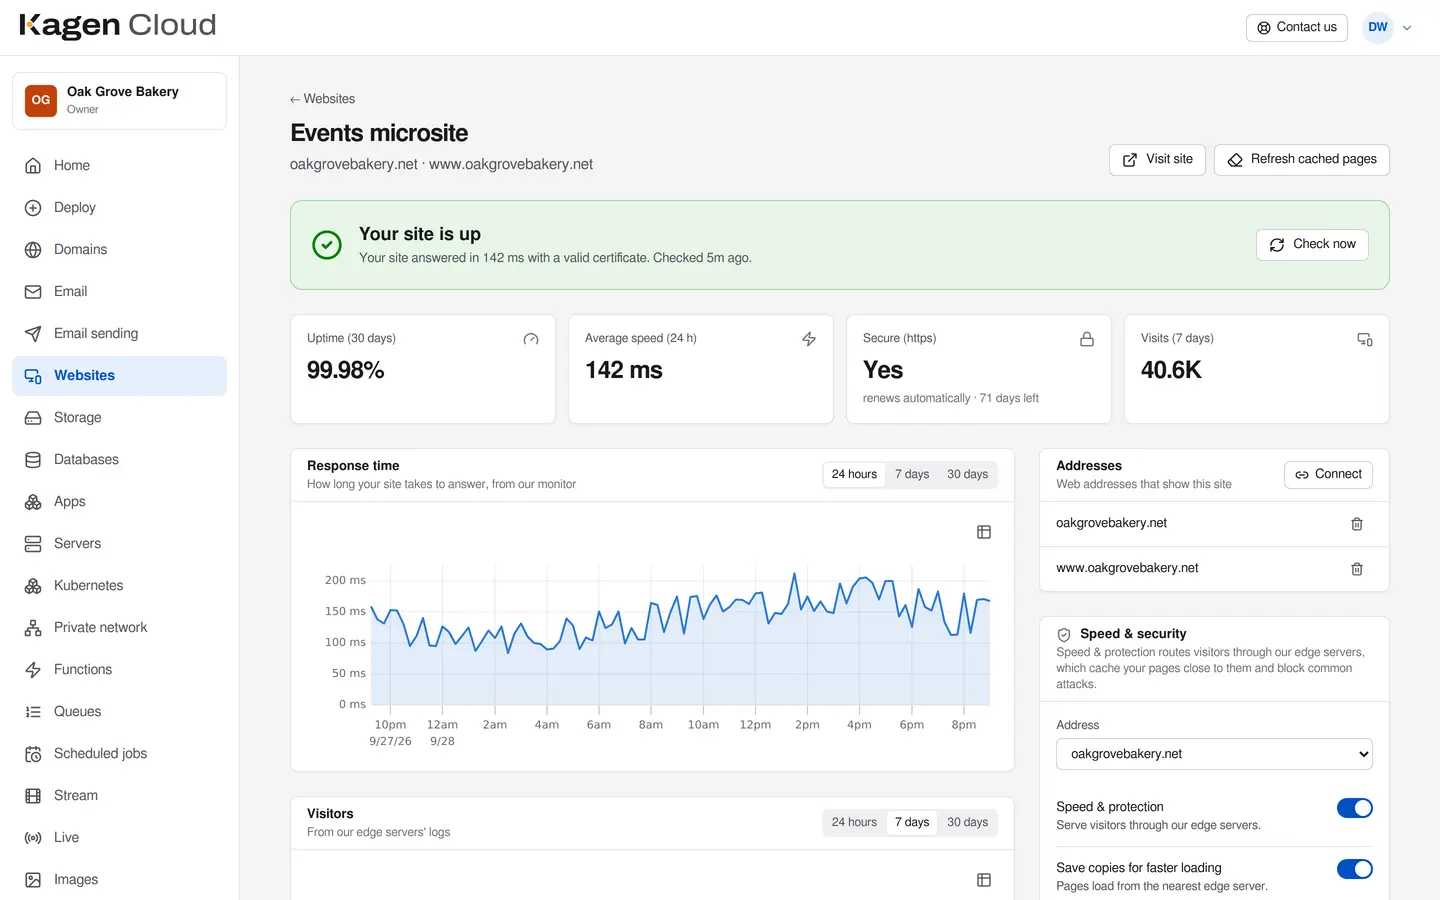Select 7 days for Response time
The height and width of the screenshot is (900, 1440).
(x=912, y=475)
